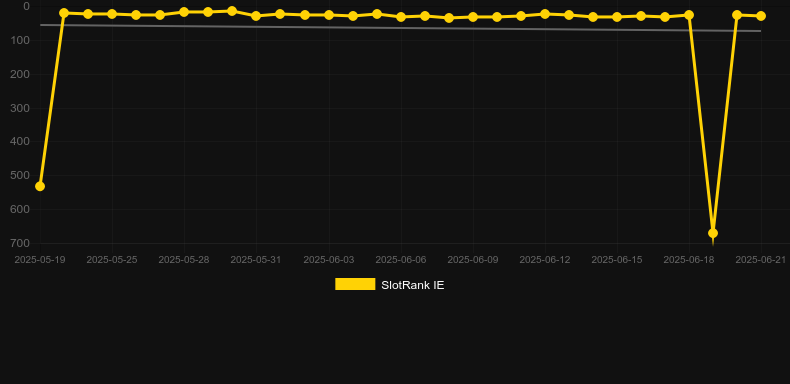Click the 2025-05-25 x-axis label
This screenshot has height=384, width=790.
click(112, 260)
